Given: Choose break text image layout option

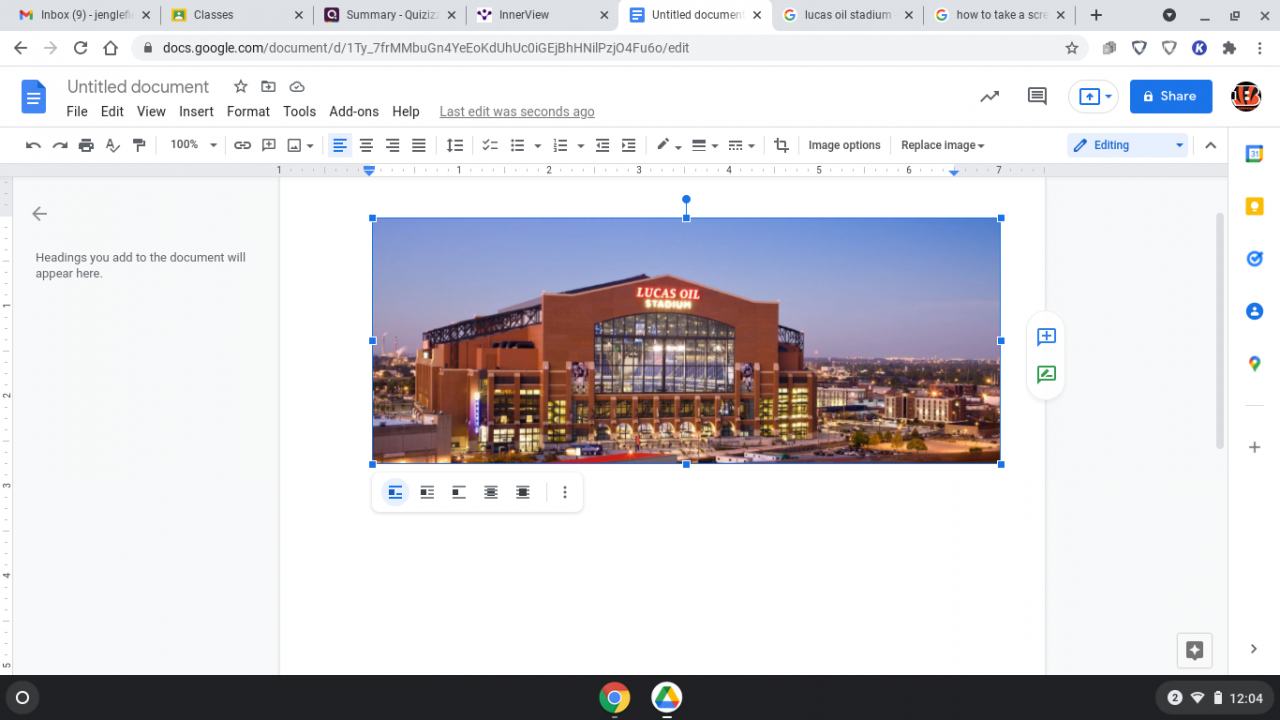Looking at the screenshot, I should 459,492.
